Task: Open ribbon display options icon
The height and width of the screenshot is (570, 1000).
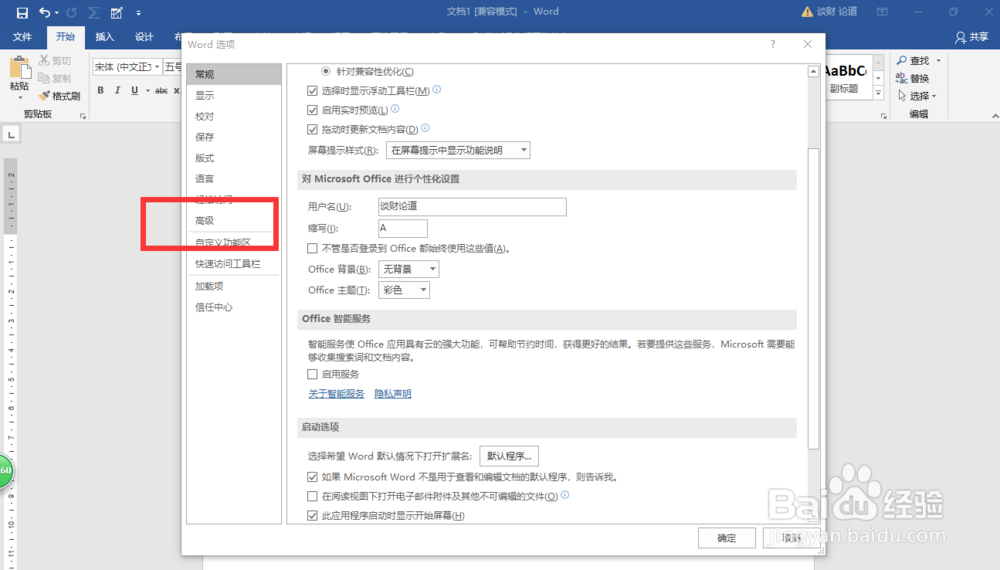Action: click(x=882, y=11)
